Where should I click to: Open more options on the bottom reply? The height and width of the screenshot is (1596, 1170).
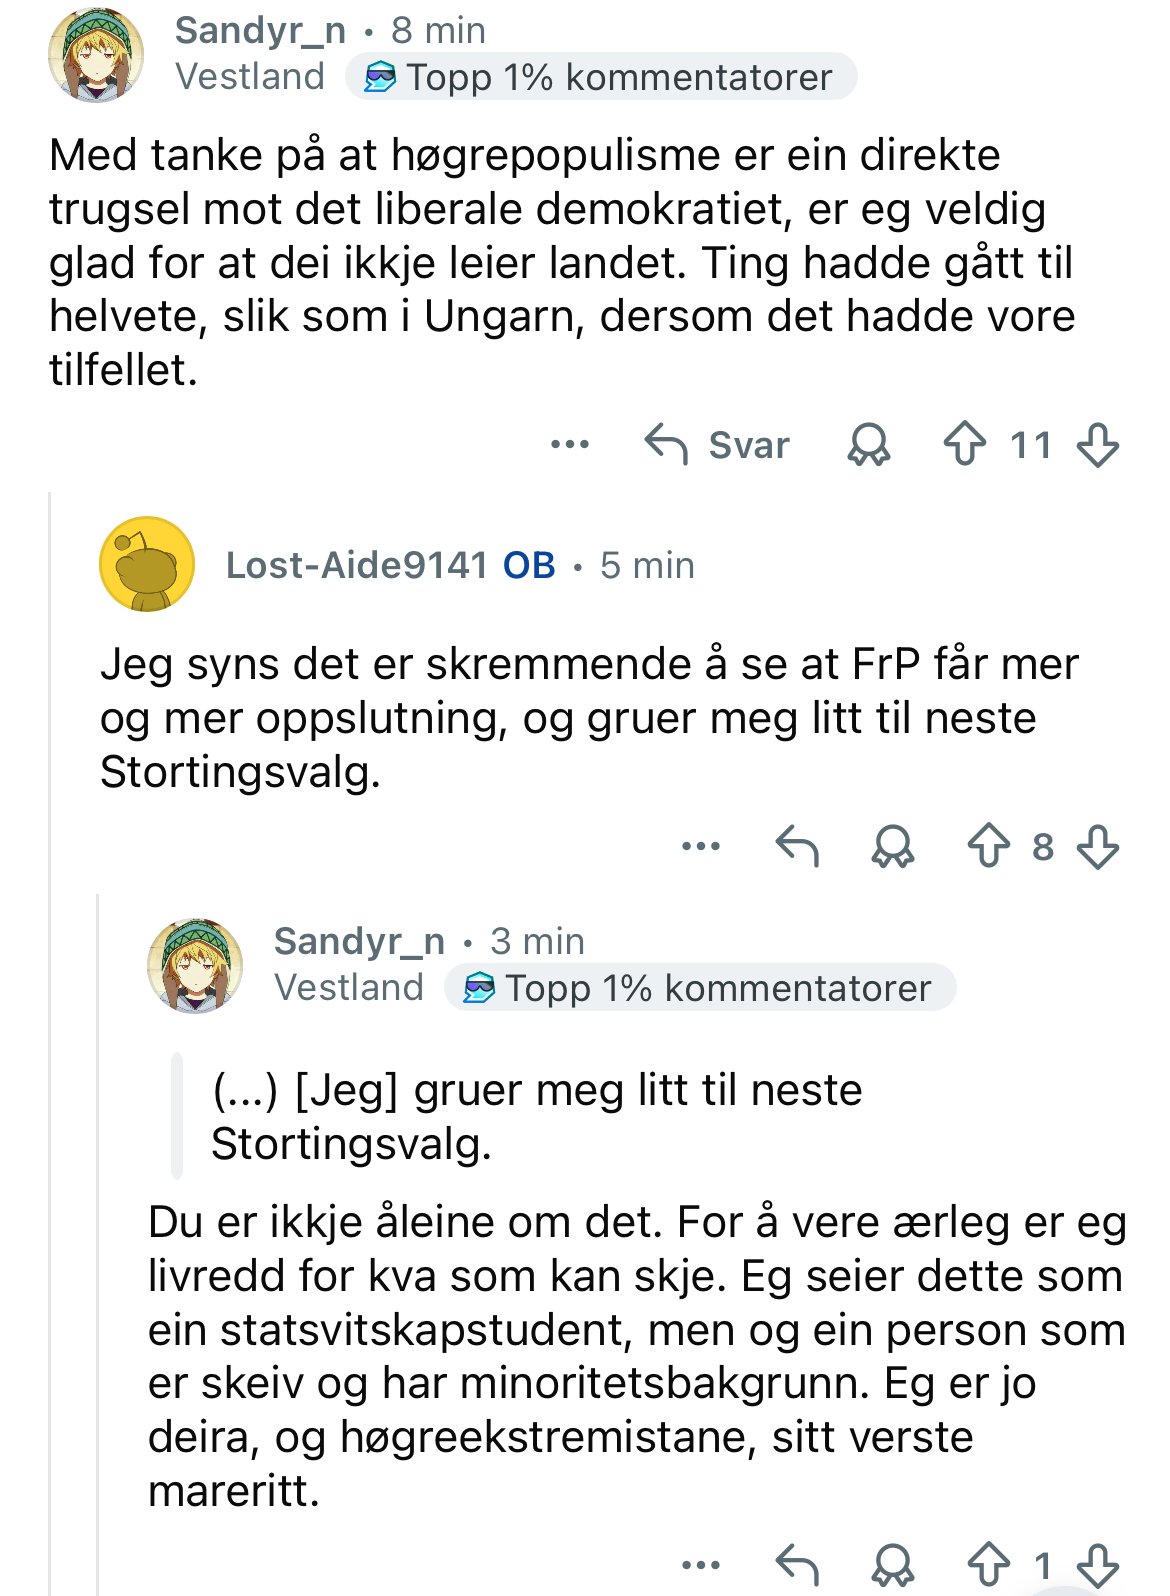click(701, 1565)
